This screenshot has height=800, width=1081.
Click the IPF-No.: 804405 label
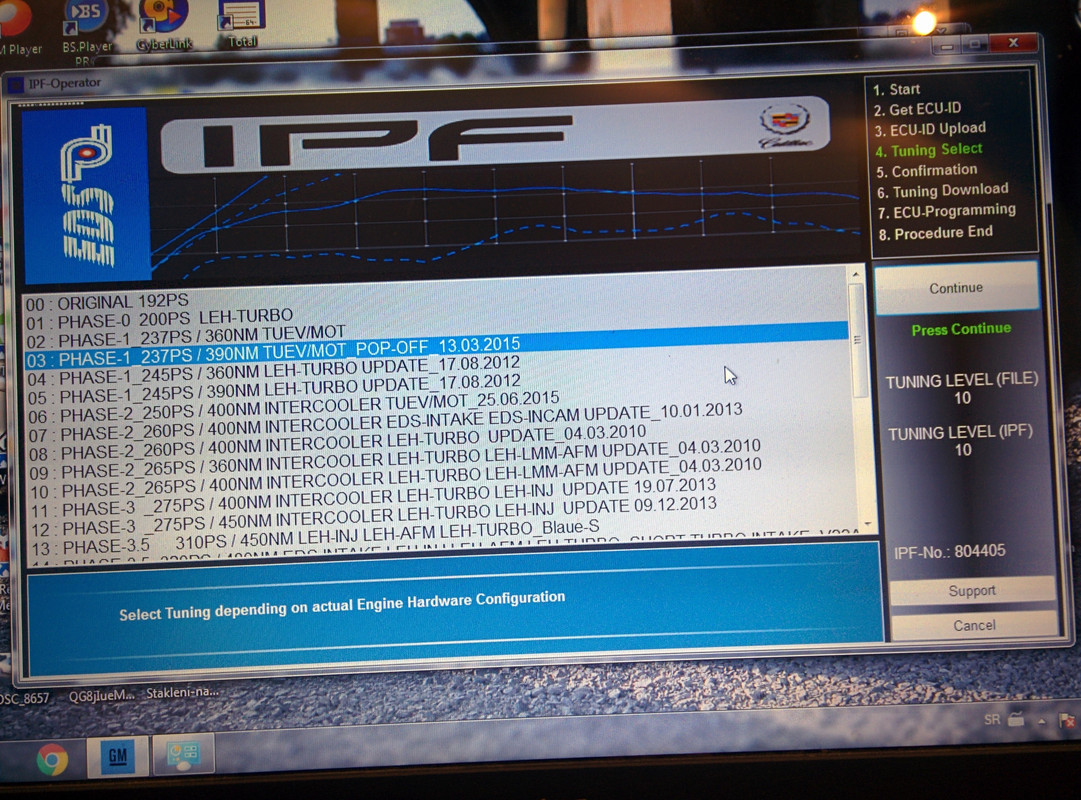pyautogui.click(x=949, y=552)
